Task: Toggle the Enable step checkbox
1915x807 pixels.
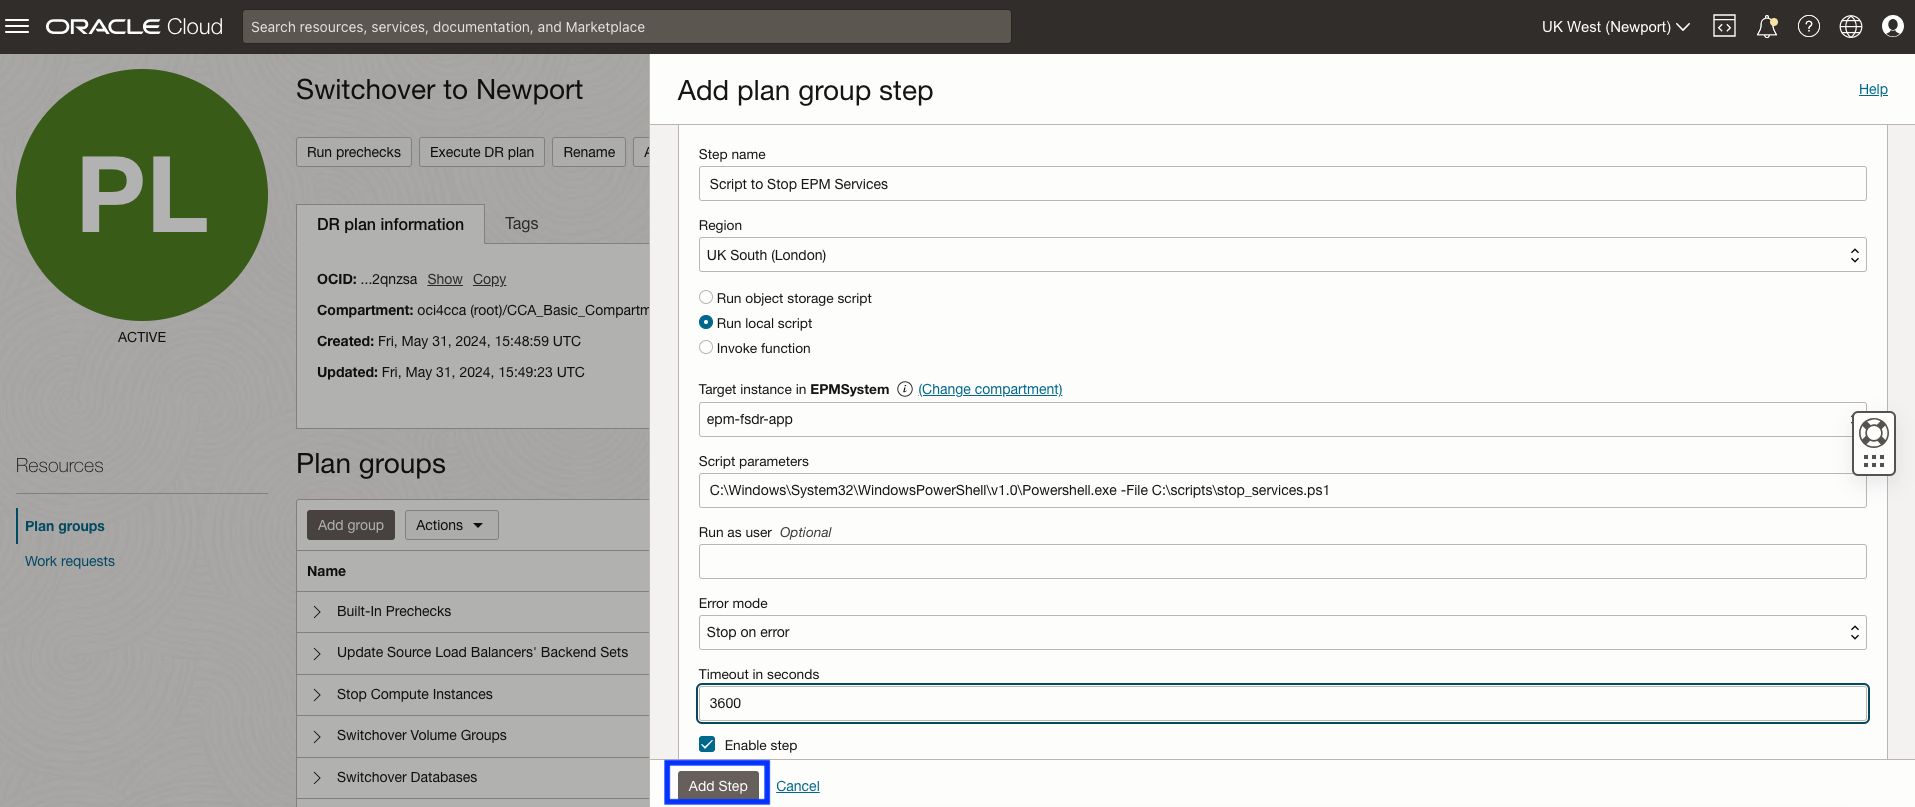Action: point(707,744)
